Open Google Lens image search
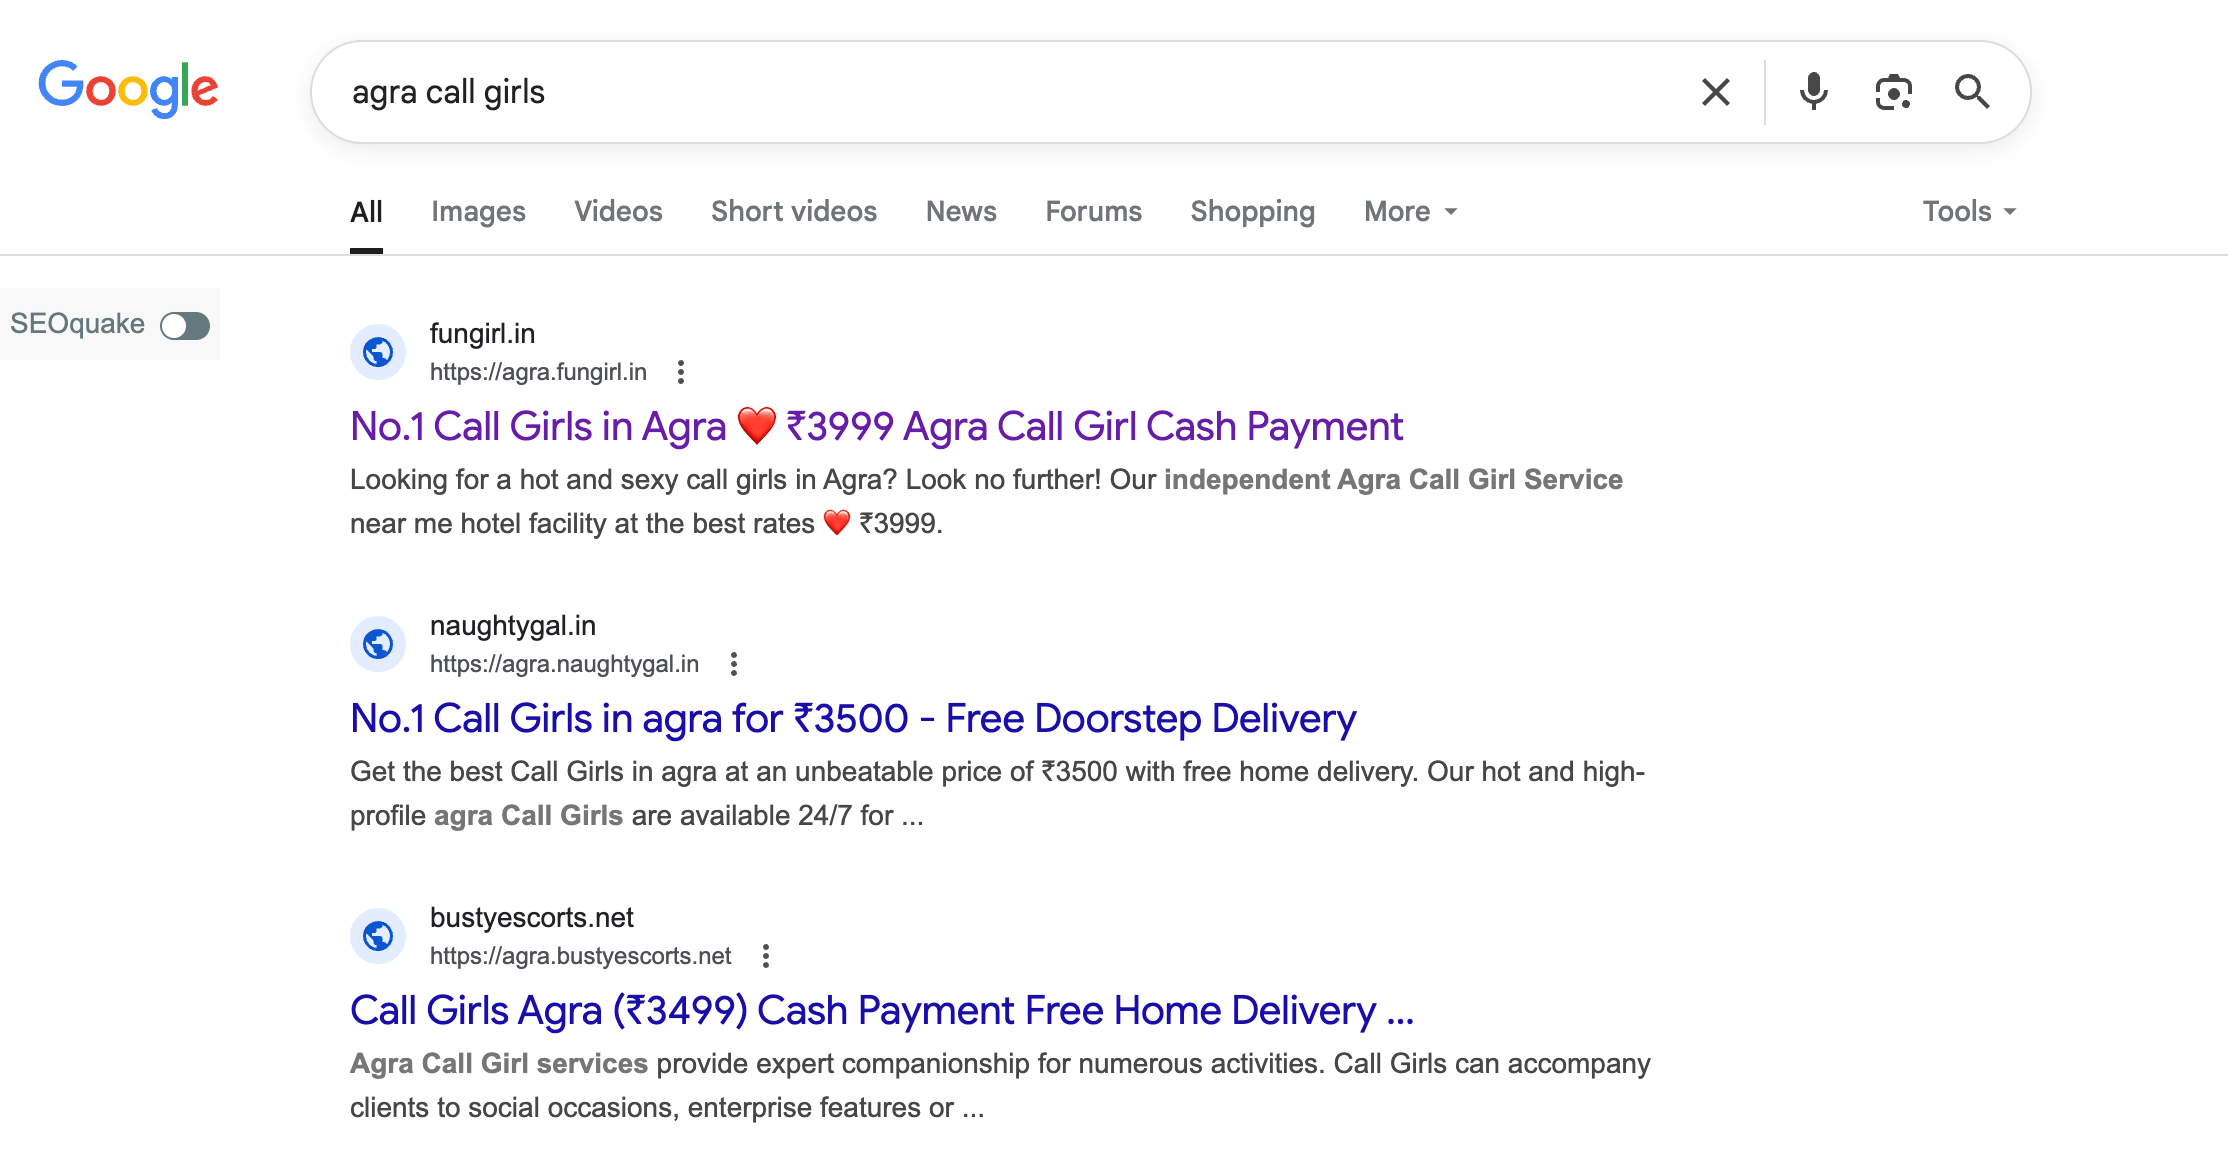Viewport: 2228px width, 1172px height. pos(1893,91)
